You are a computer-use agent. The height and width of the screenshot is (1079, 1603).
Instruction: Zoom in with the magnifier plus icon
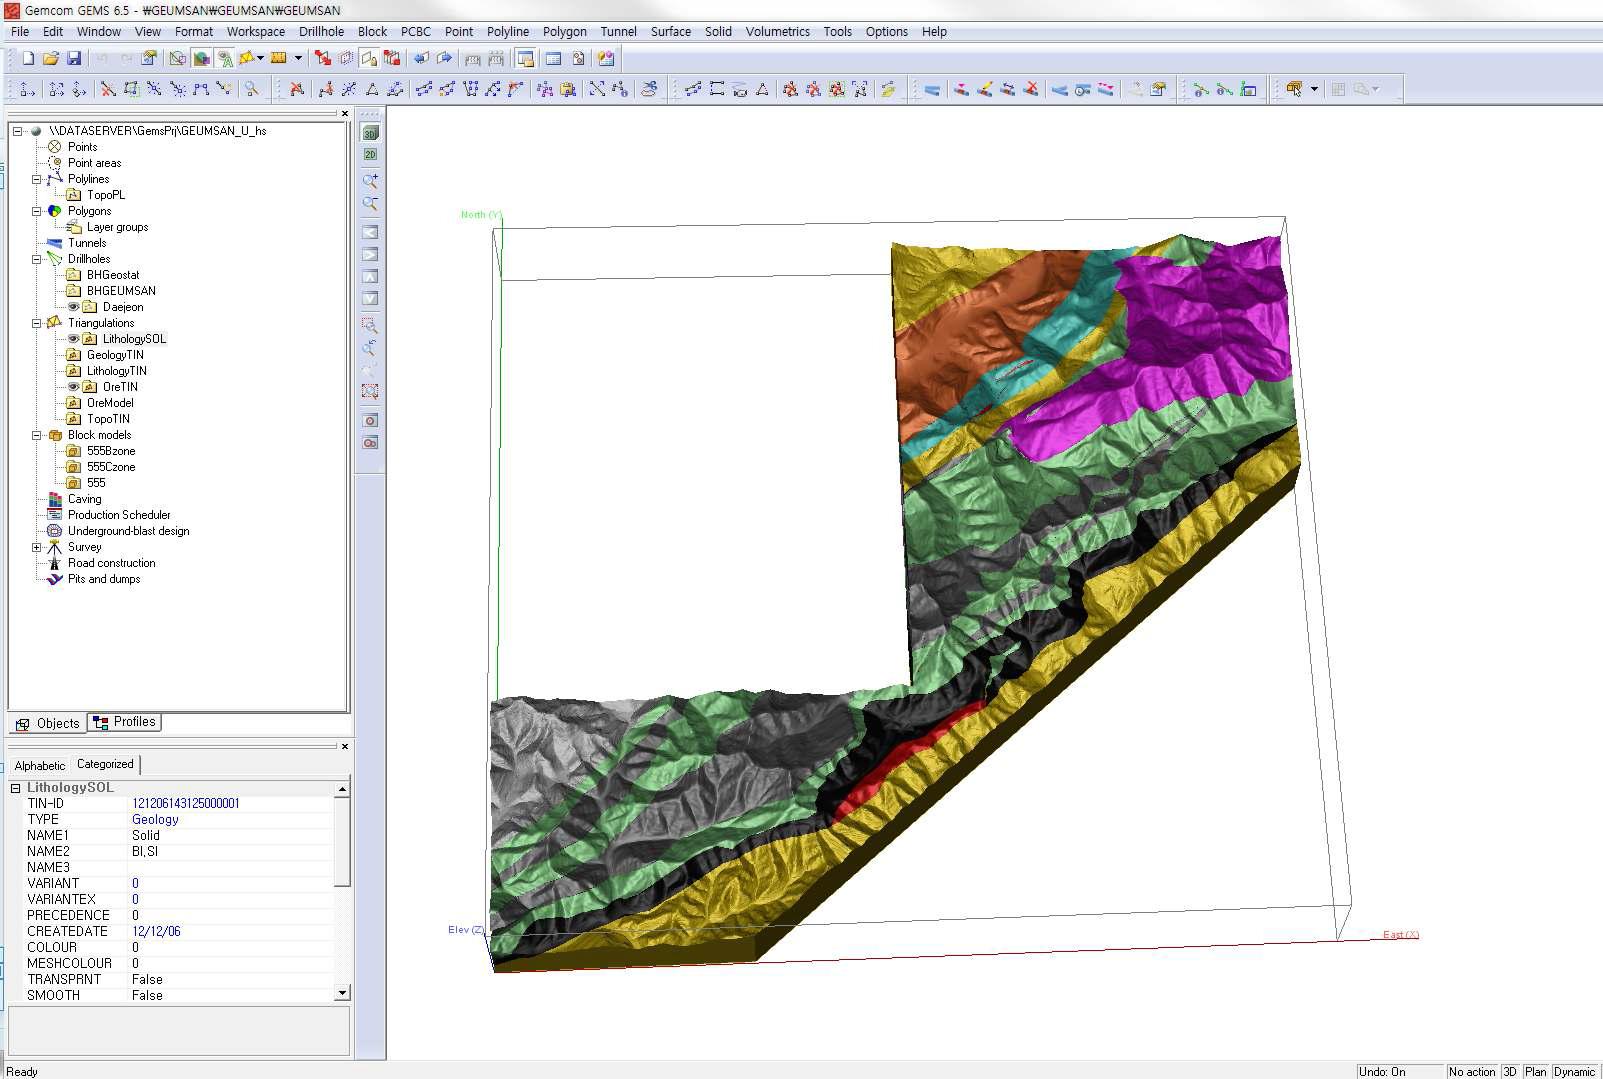point(370,181)
